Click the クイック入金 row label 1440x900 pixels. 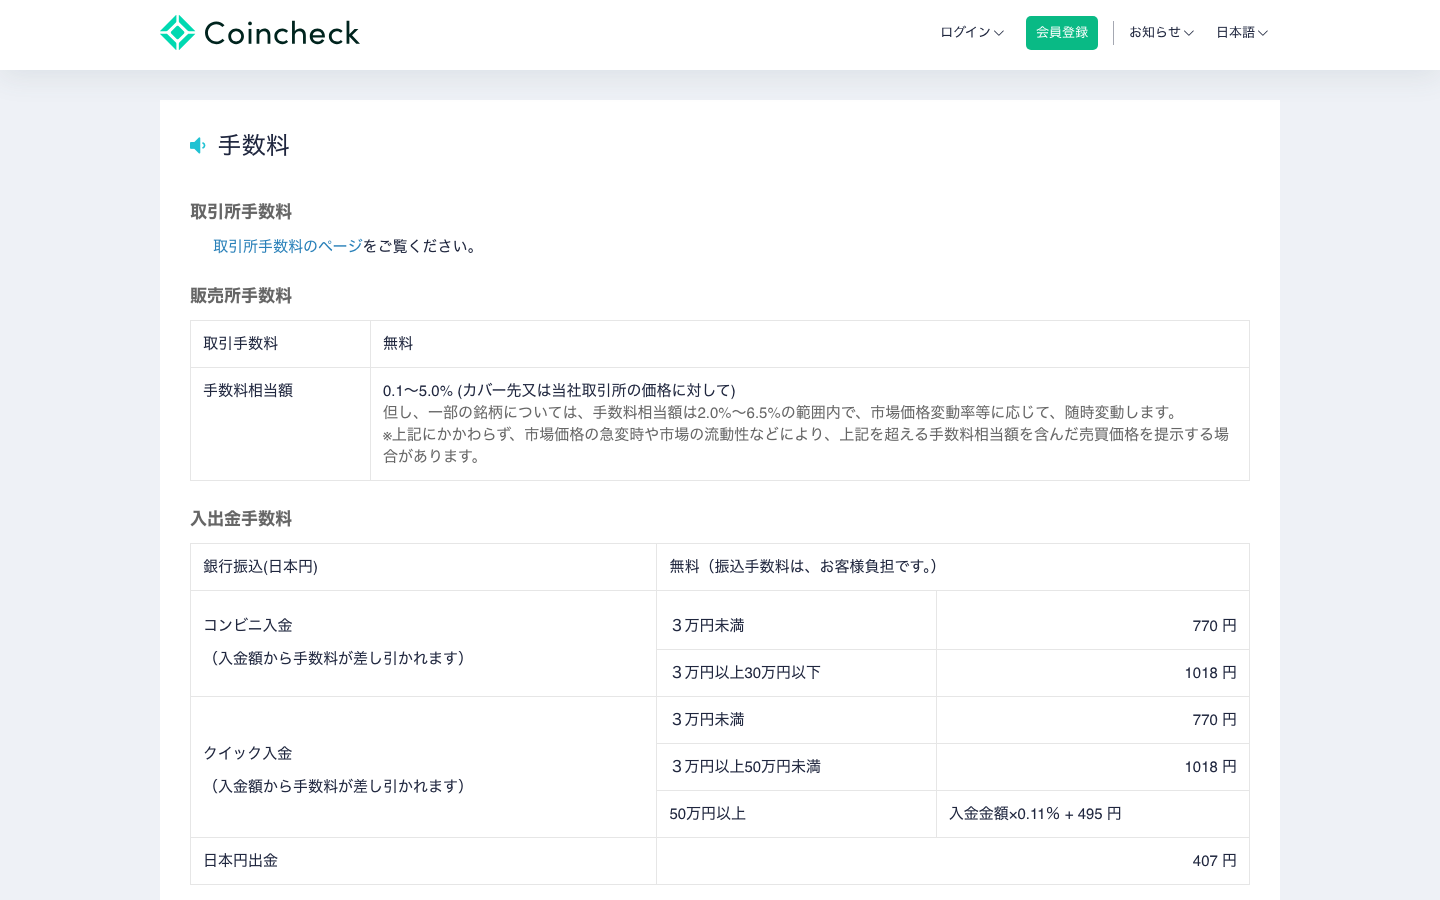coord(248,753)
